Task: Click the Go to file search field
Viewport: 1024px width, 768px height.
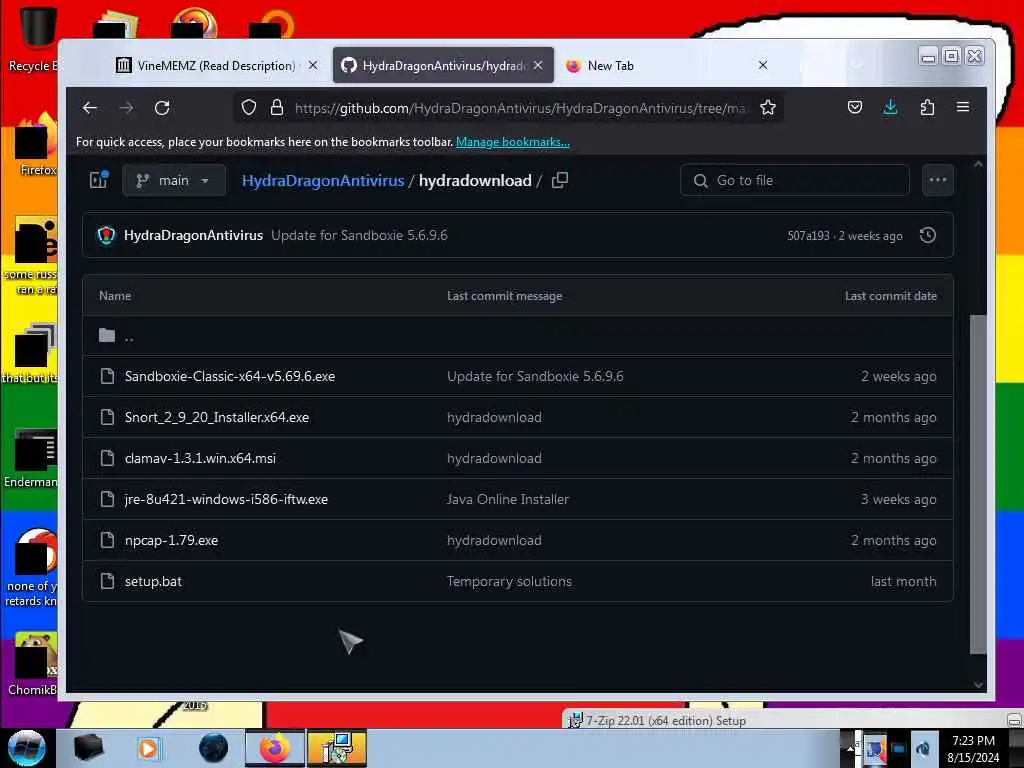Action: (795, 180)
